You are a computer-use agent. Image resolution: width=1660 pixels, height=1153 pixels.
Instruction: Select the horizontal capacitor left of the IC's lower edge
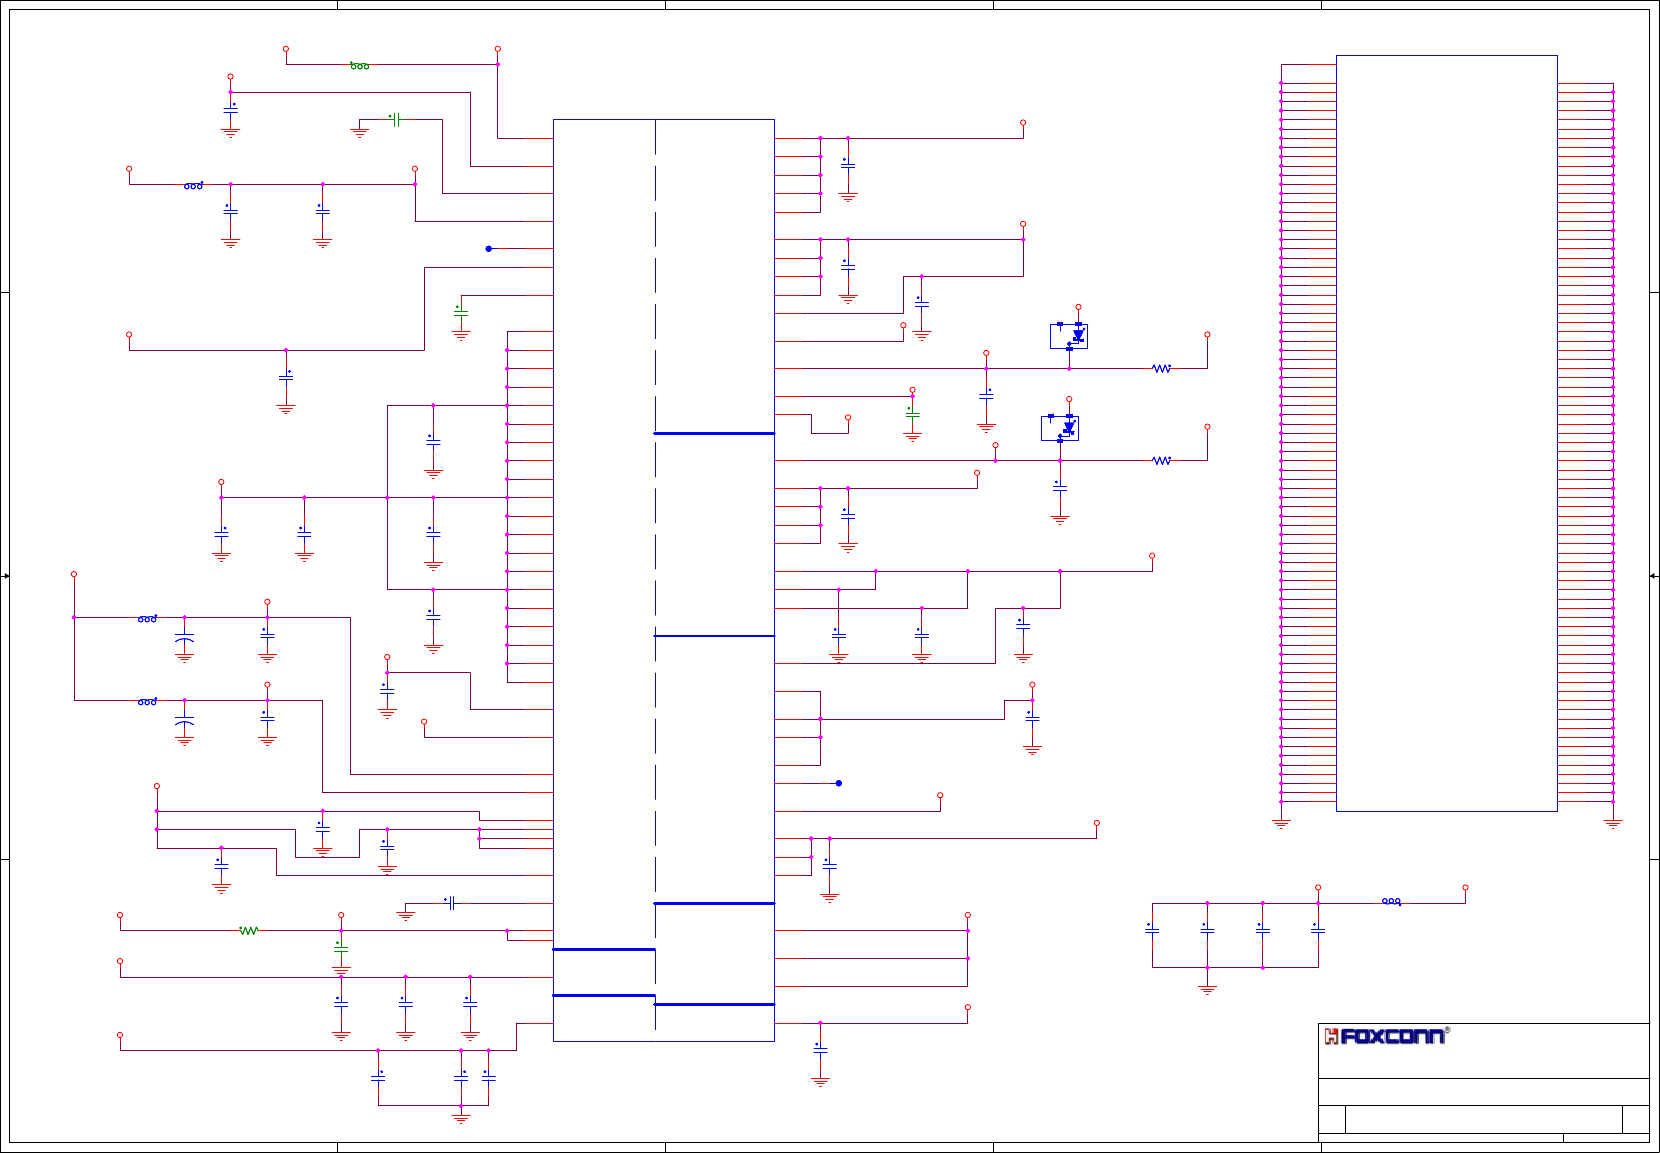coord(451,903)
